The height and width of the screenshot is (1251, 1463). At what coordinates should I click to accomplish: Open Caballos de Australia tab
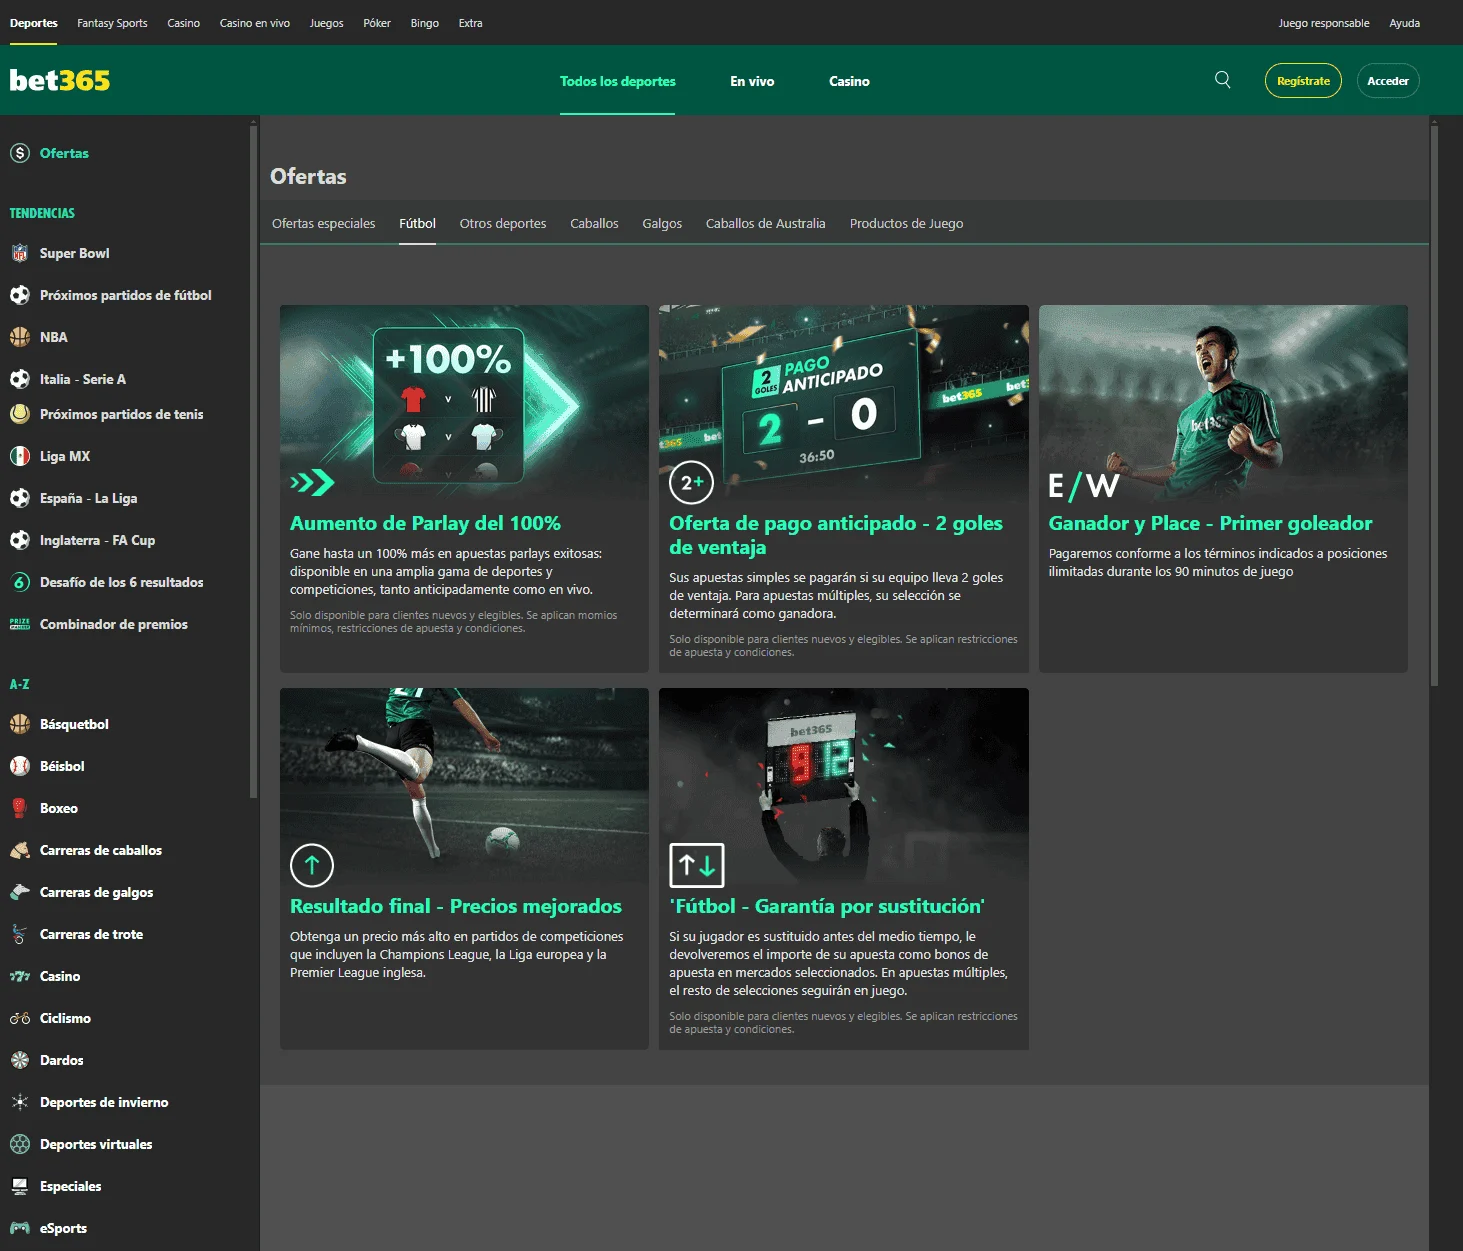(766, 224)
